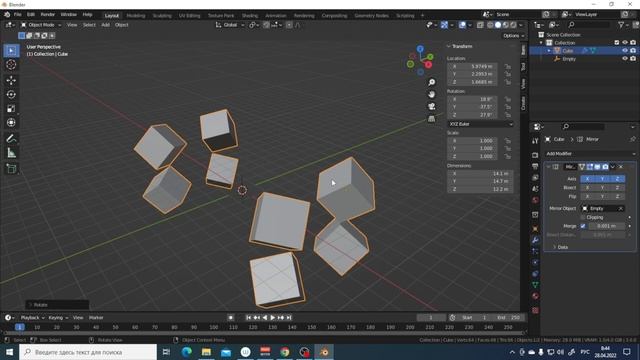640x360 pixels.
Task: Click the Merge distance 0.001 m field
Action: [x=607, y=226]
